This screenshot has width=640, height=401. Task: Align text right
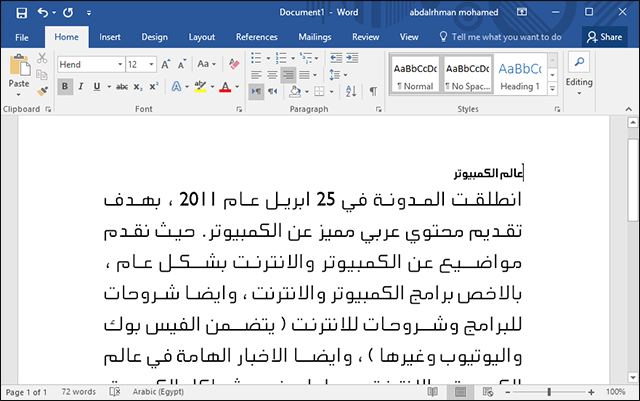tap(288, 75)
